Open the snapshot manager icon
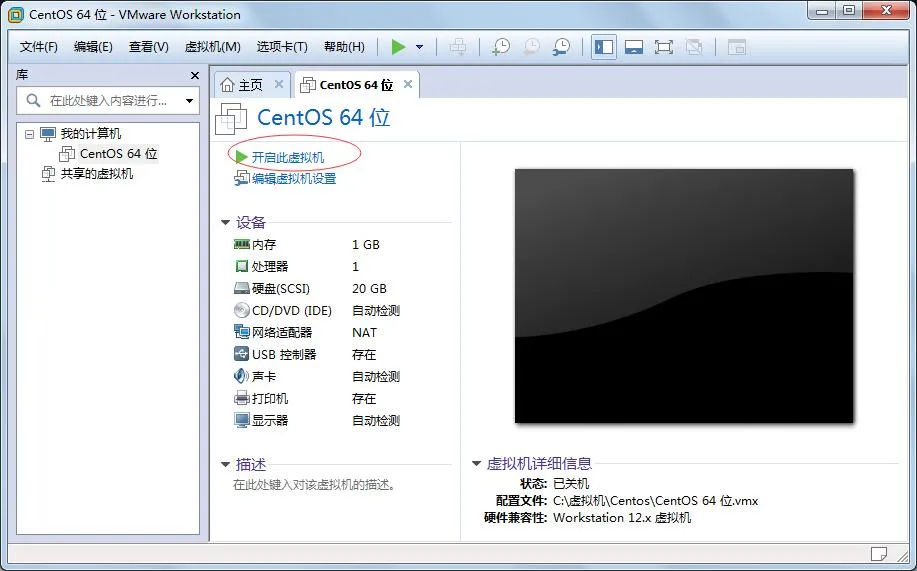This screenshot has width=917, height=571. 561,47
